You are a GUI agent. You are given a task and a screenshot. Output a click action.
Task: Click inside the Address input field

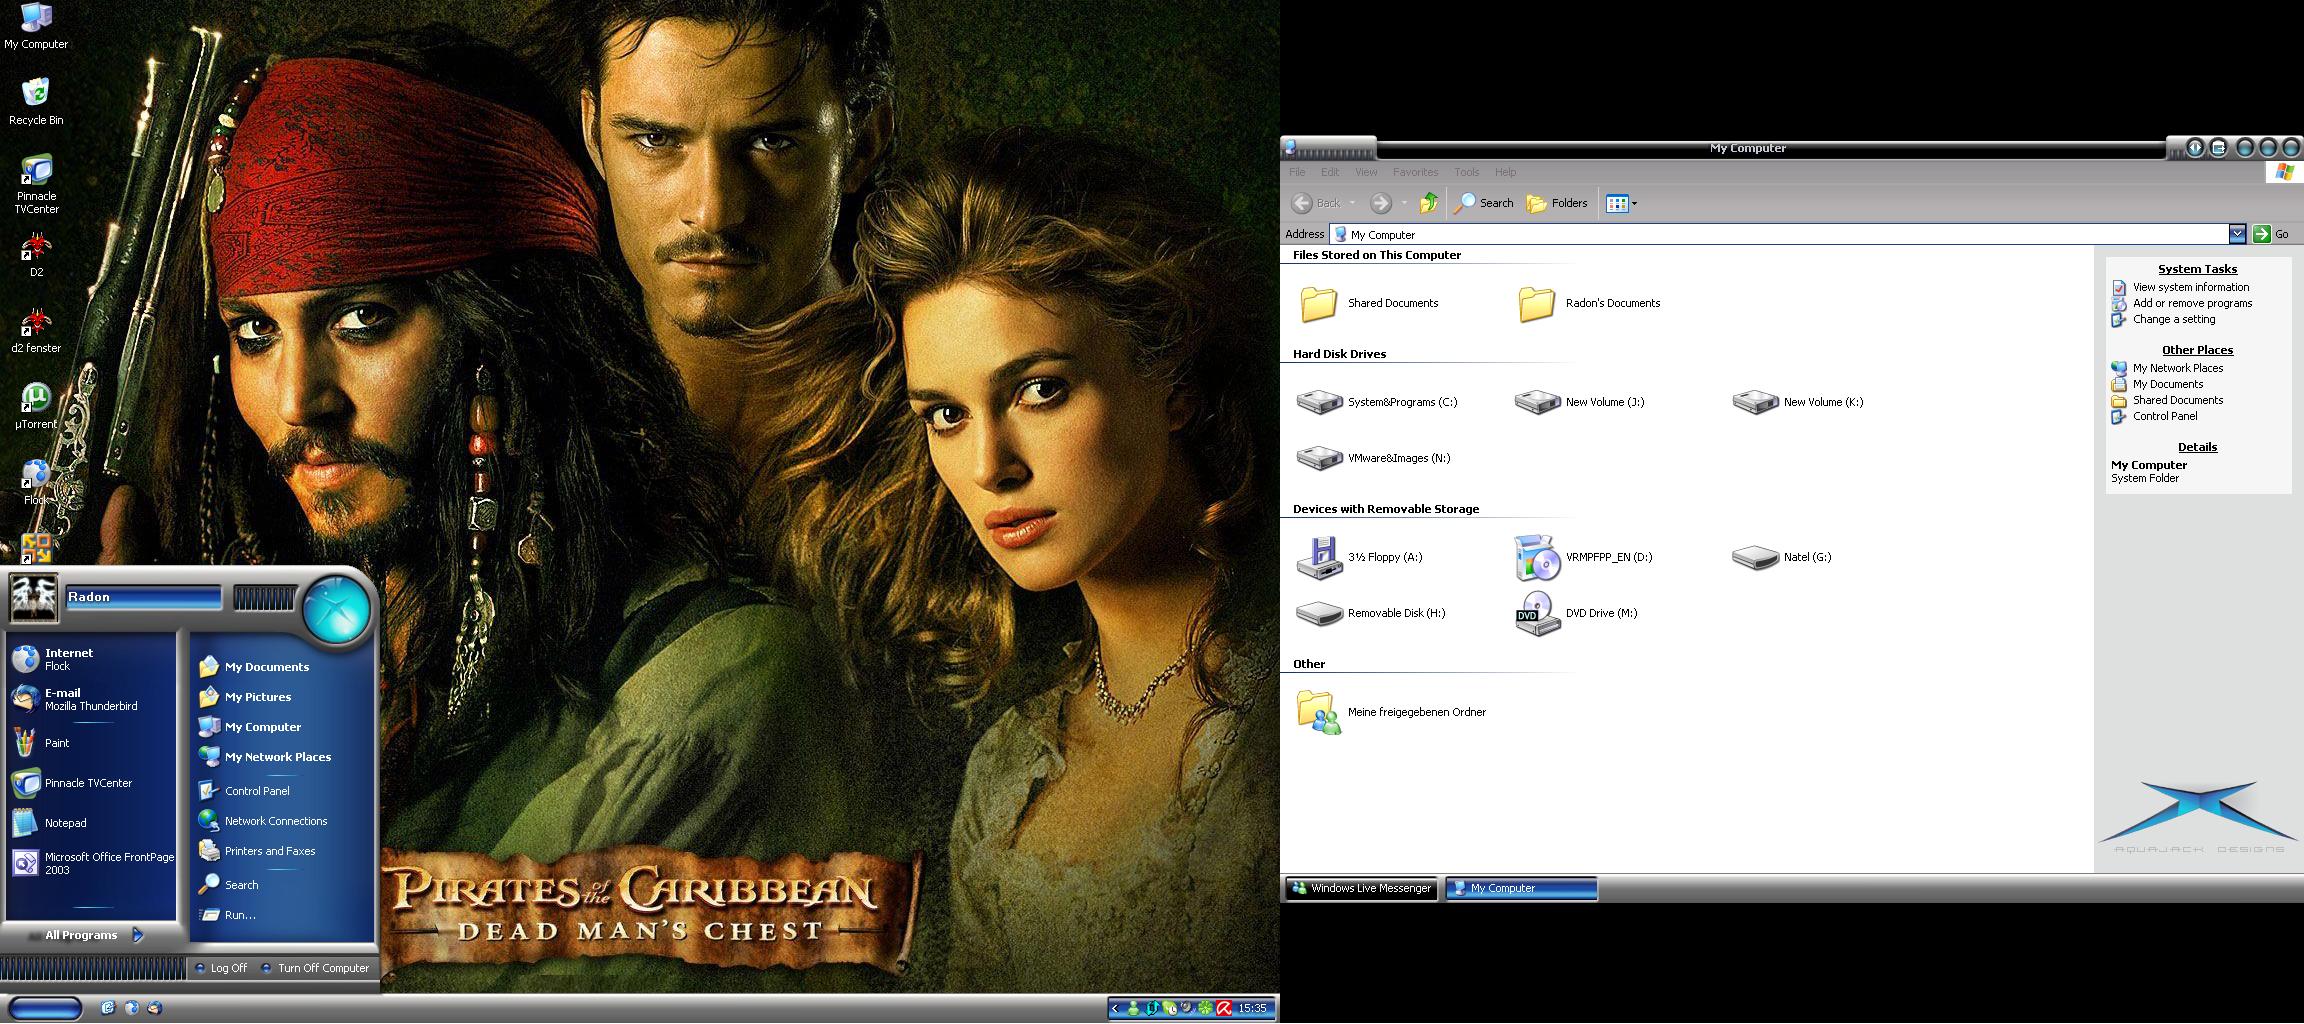point(1780,234)
